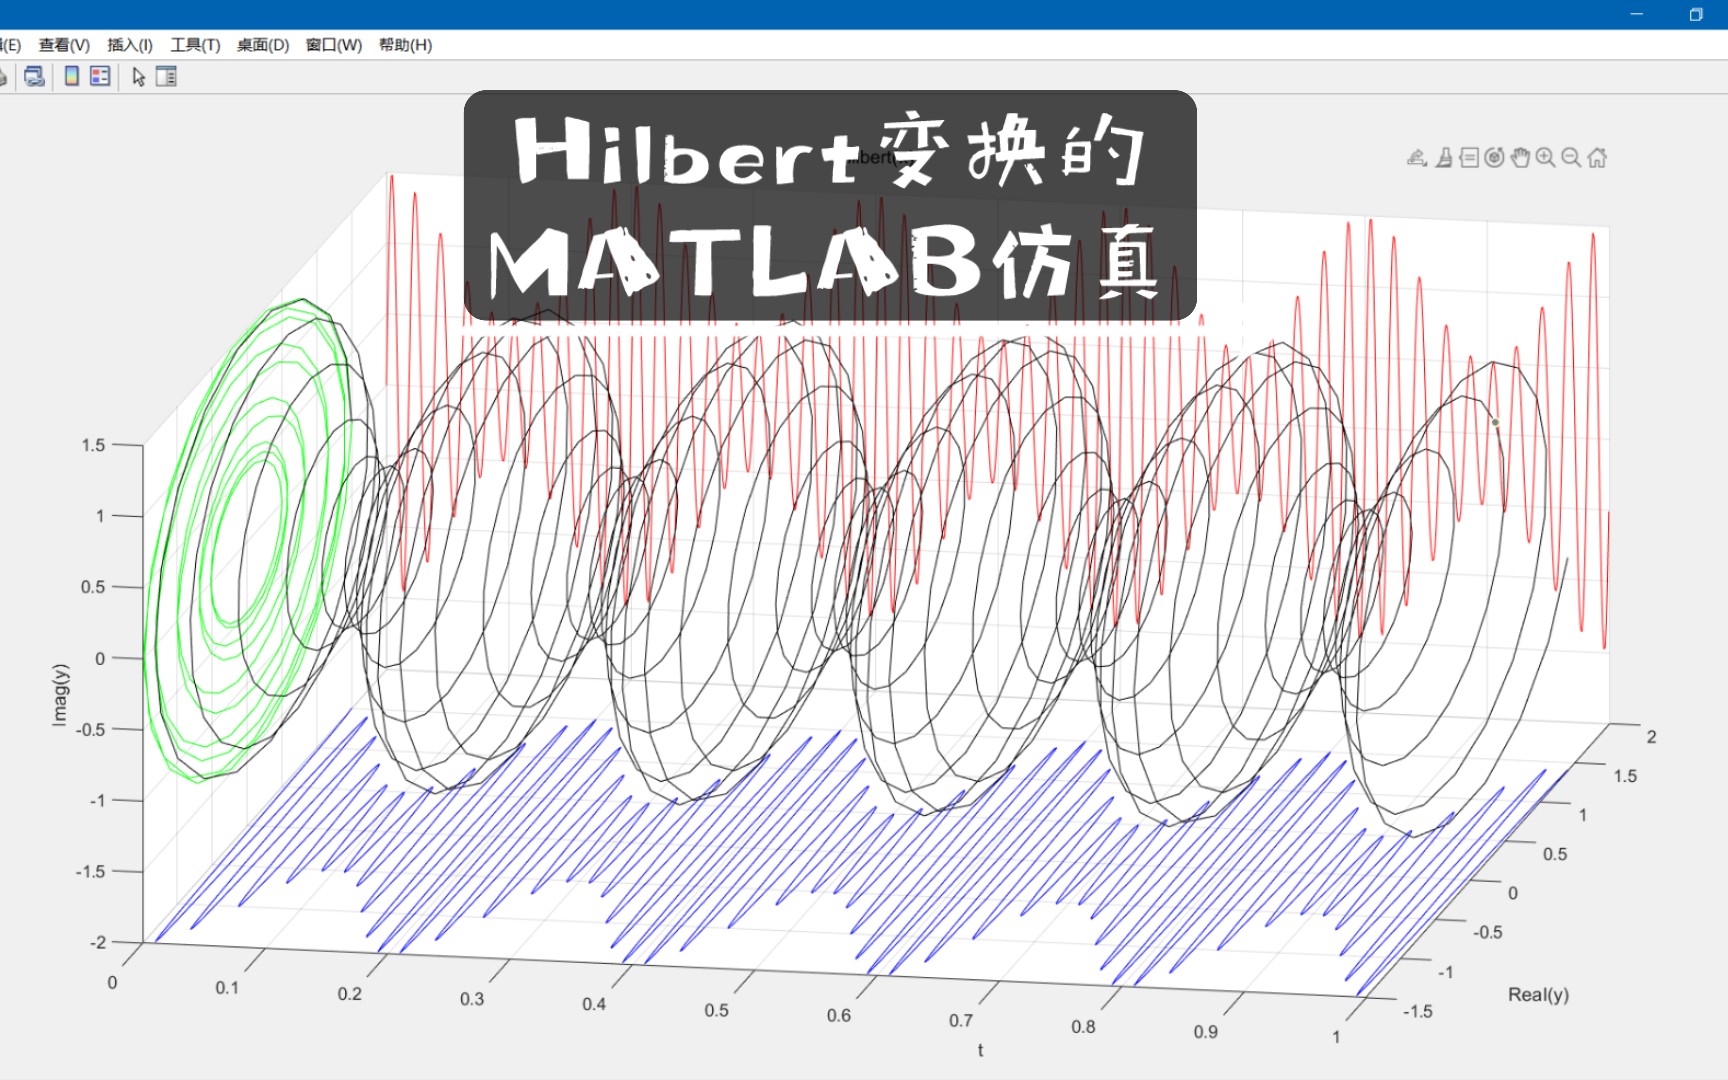Open the 插入(I) menu
The height and width of the screenshot is (1080, 1728).
130,45
